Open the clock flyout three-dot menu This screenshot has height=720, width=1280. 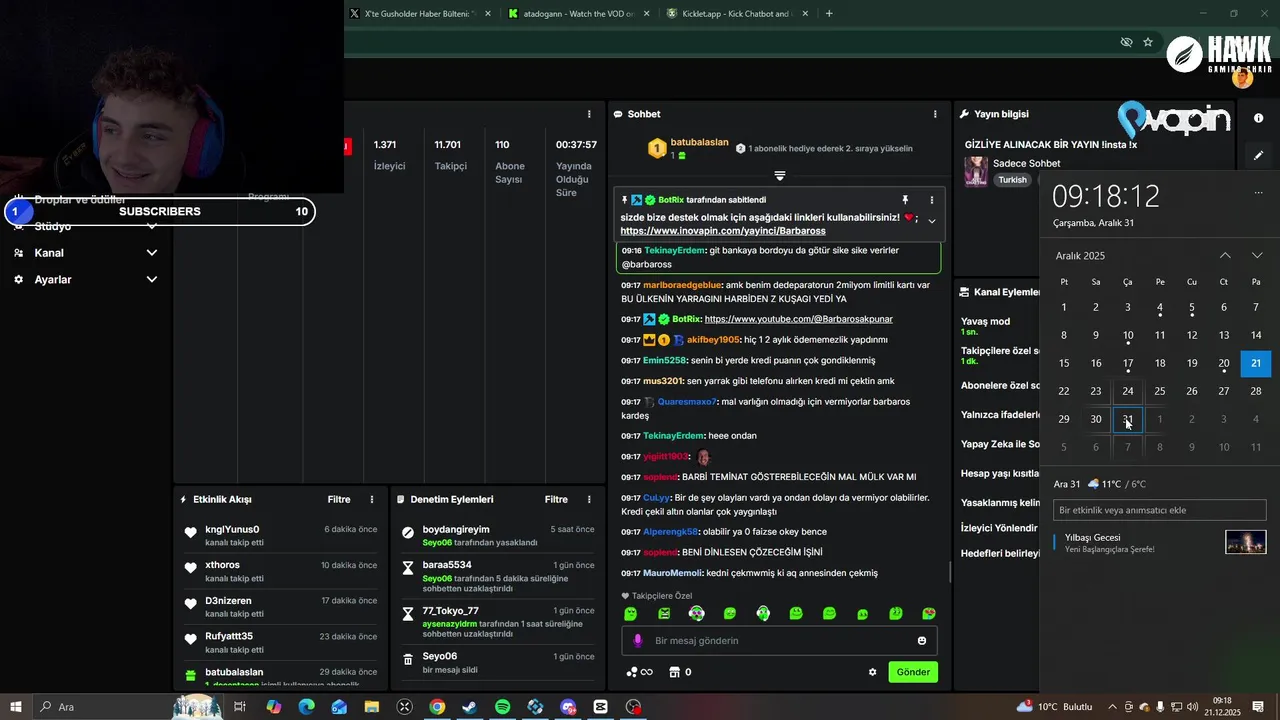1258,193
